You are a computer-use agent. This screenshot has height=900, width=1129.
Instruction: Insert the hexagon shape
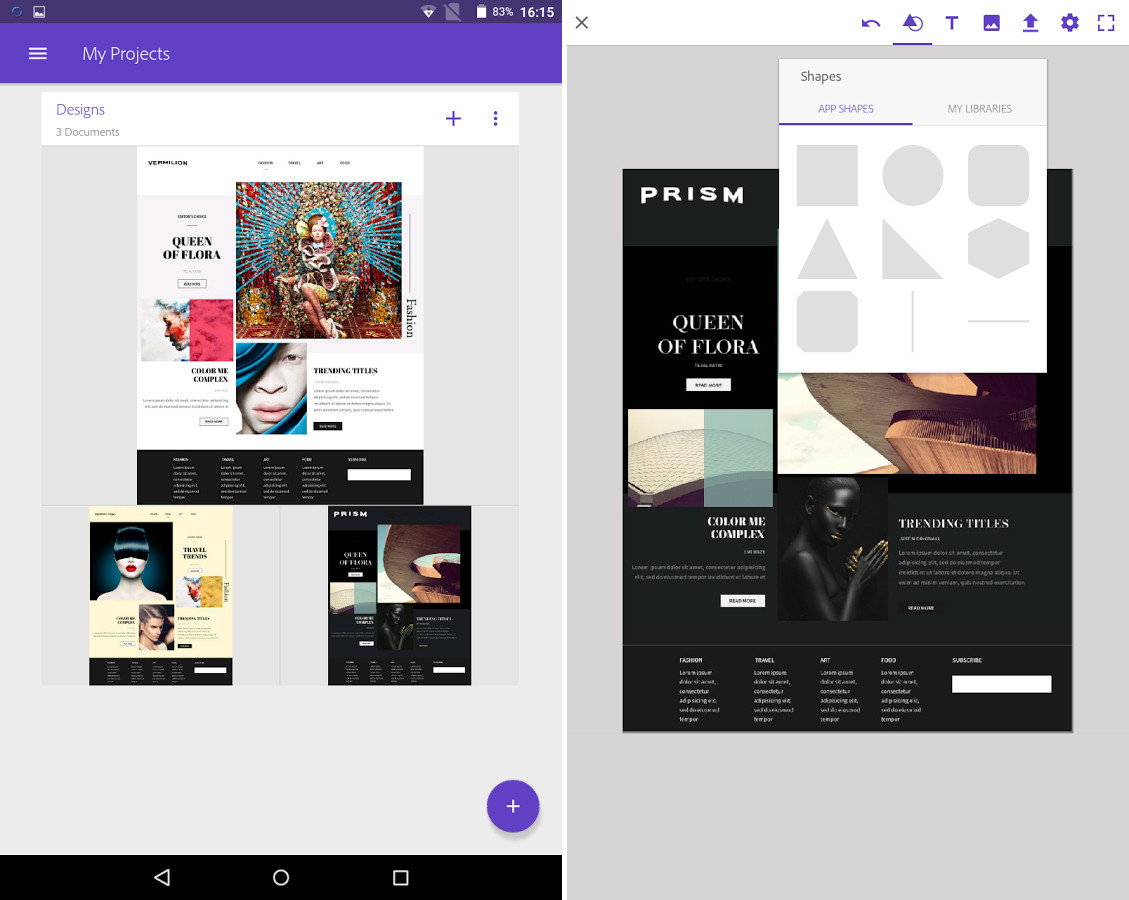pyautogui.click(x=998, y=249)
